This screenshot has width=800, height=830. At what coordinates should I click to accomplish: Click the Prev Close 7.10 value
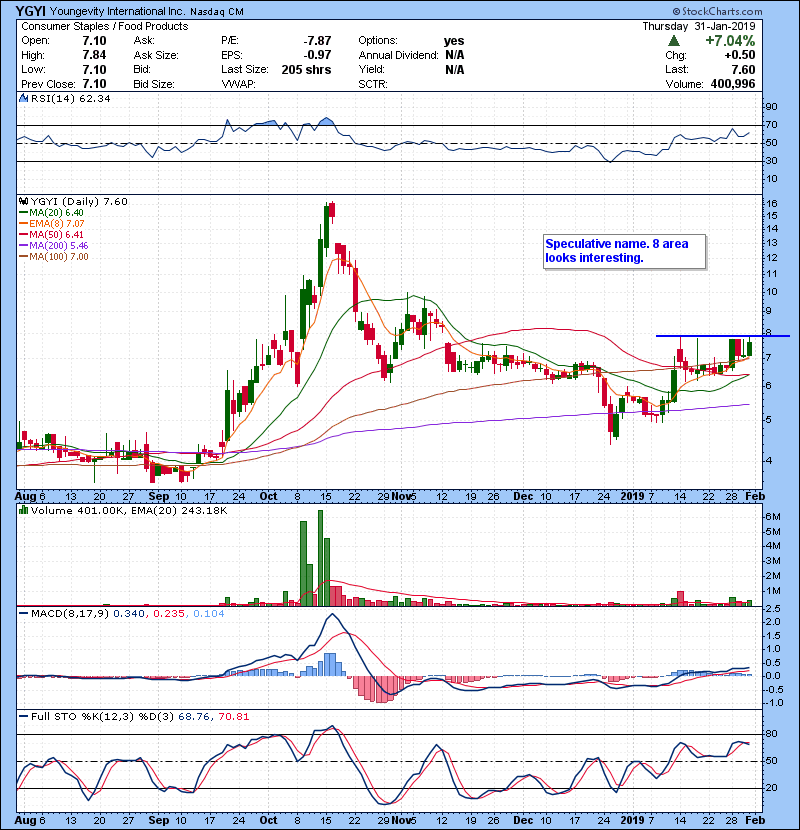coord(94,84)
